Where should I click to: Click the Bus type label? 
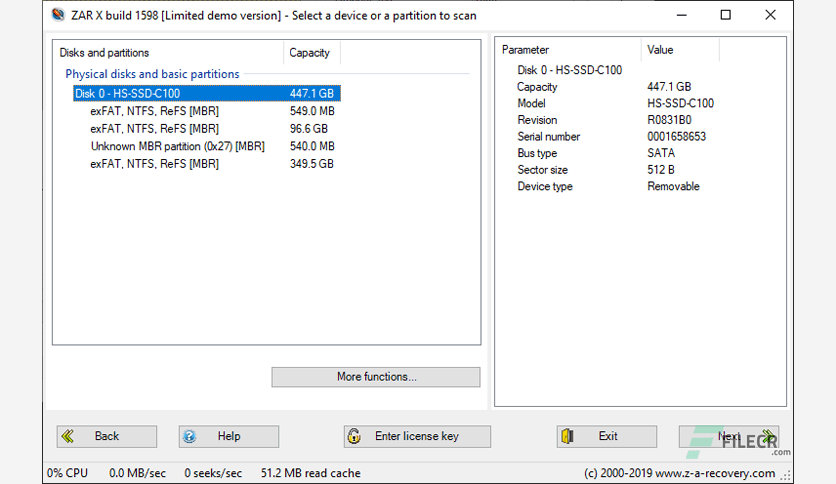pos(537,154)
